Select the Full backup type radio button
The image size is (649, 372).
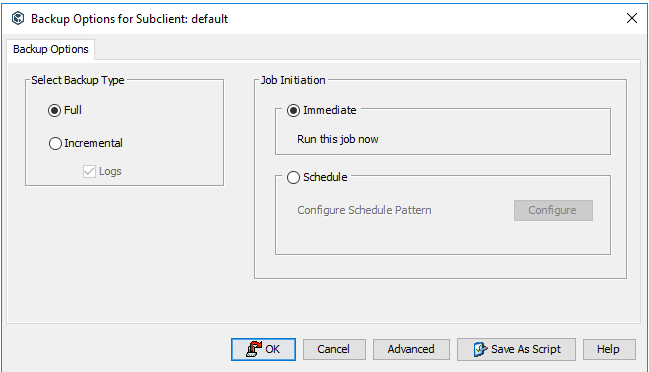54,110
